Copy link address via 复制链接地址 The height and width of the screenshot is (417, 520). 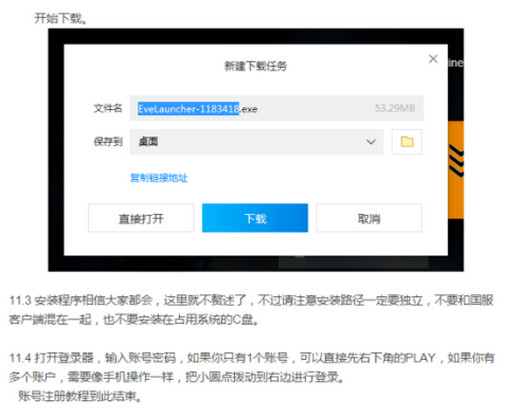pyautogui.click(x=159, y=178)
